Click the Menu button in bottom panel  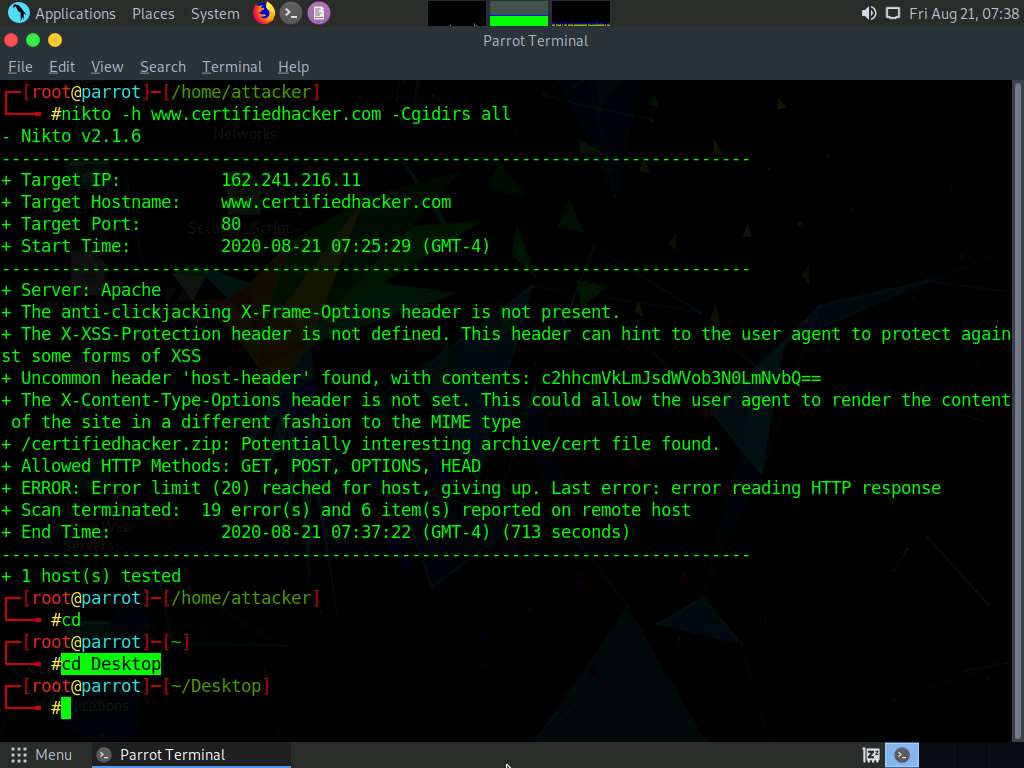40,755
